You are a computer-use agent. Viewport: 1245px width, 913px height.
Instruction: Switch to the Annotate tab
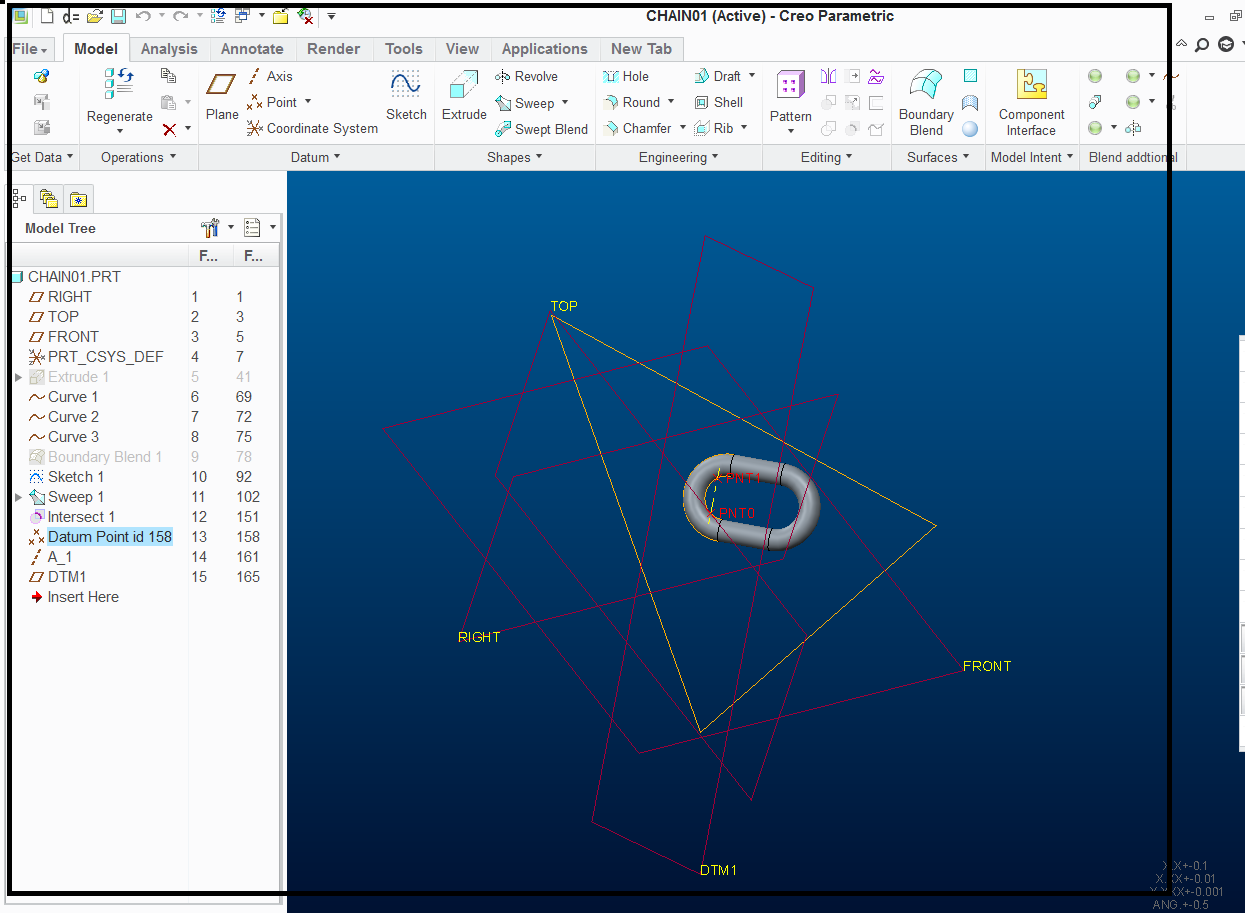coord(252,49)
